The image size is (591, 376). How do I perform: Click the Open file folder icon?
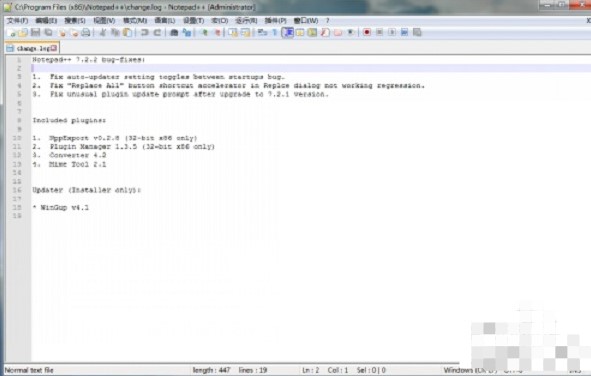tap(23, 32)
